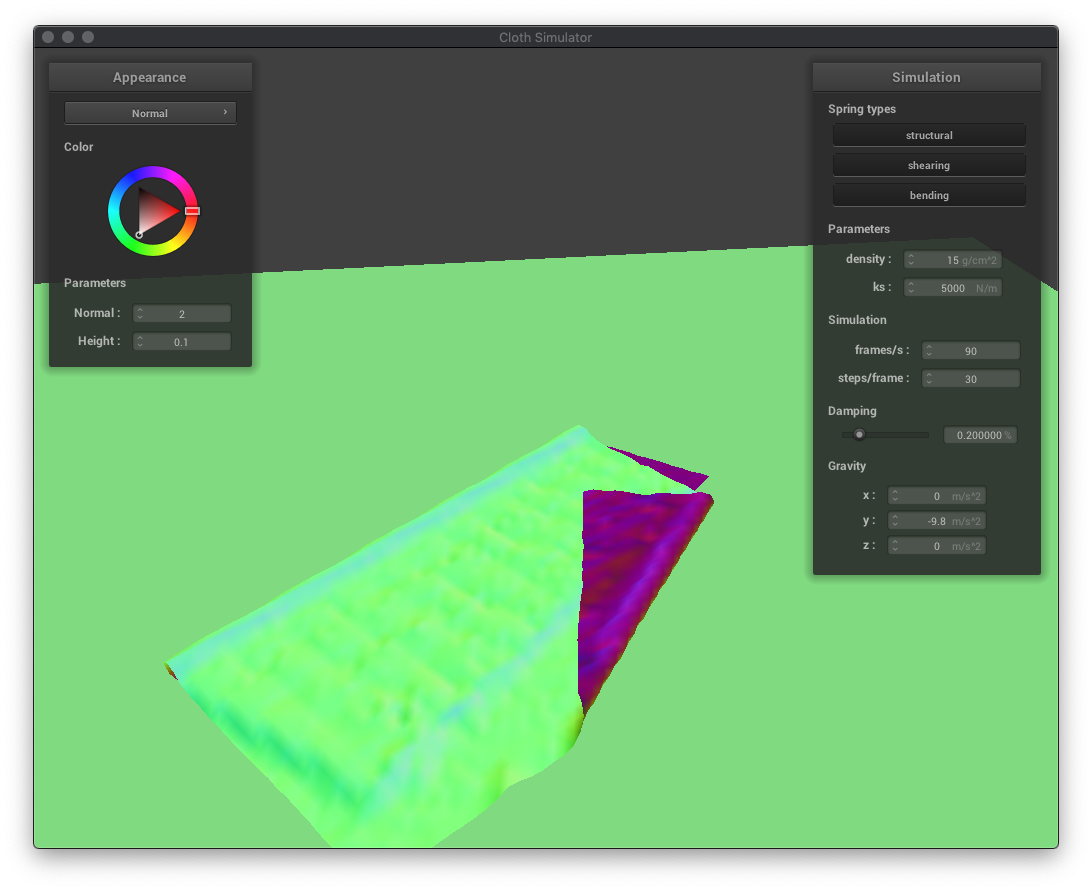The width and height of the screenshot is (1092, 890).
Task: Click the Height parameter value field
Action: (182, 341)
